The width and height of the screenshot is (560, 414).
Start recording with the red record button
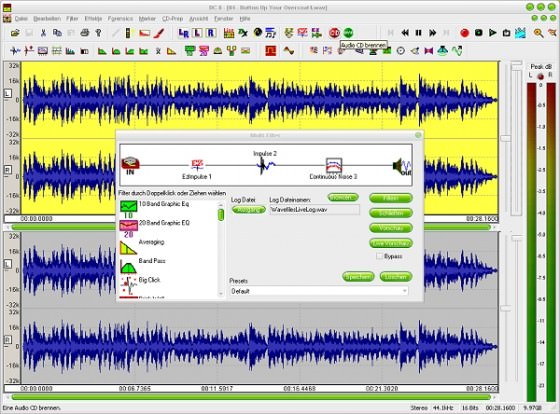click(x=464, y=33)
